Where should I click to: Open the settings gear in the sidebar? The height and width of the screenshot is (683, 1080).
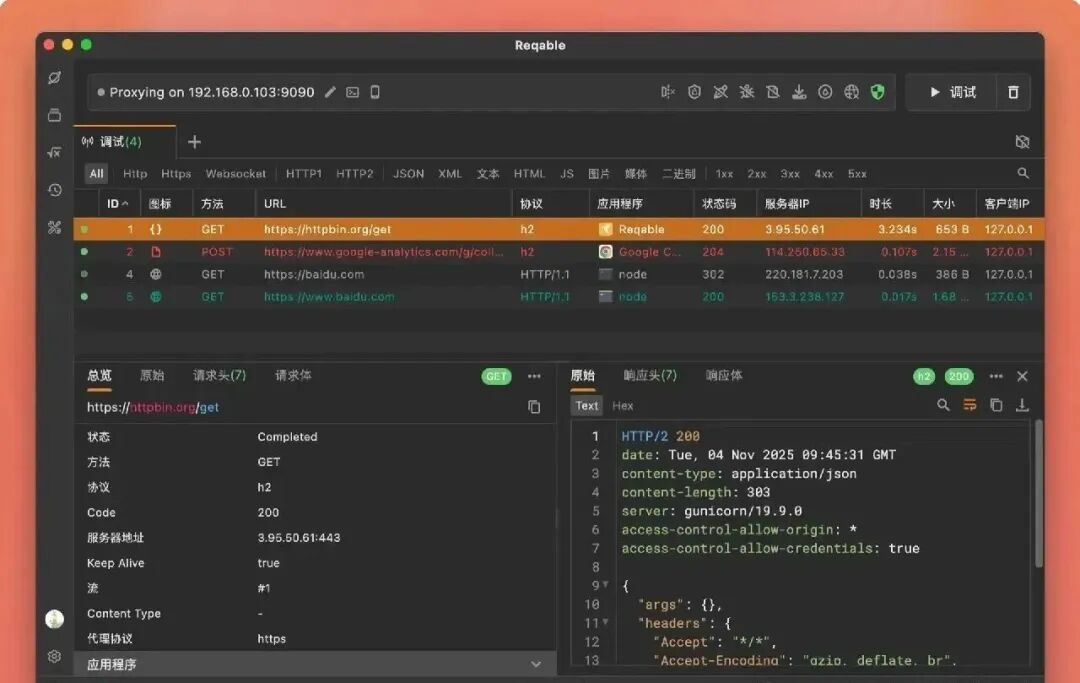[54, 656]
